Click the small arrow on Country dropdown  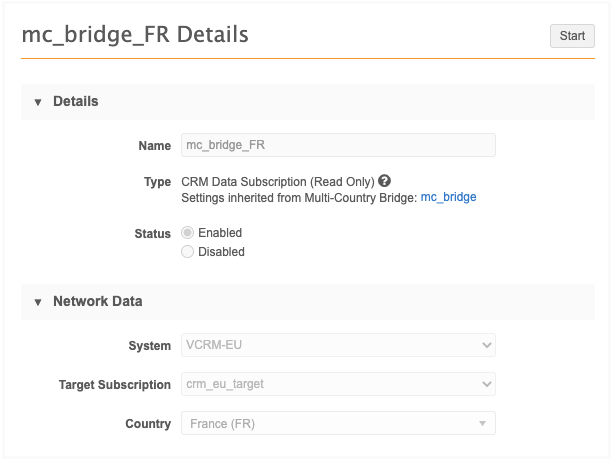tap(483, 424)
